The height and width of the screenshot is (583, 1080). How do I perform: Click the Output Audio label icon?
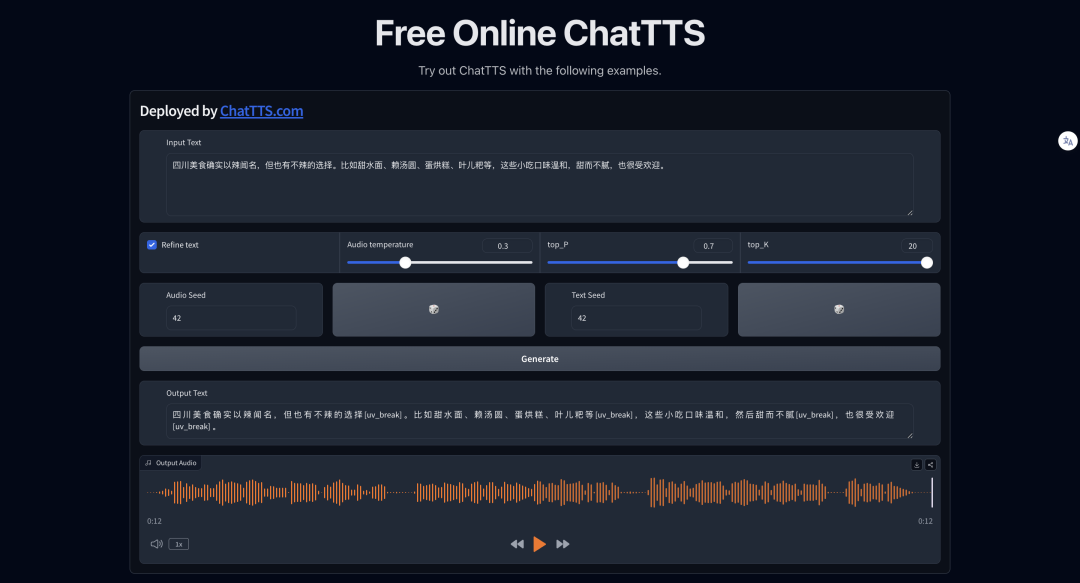point(148,463)
